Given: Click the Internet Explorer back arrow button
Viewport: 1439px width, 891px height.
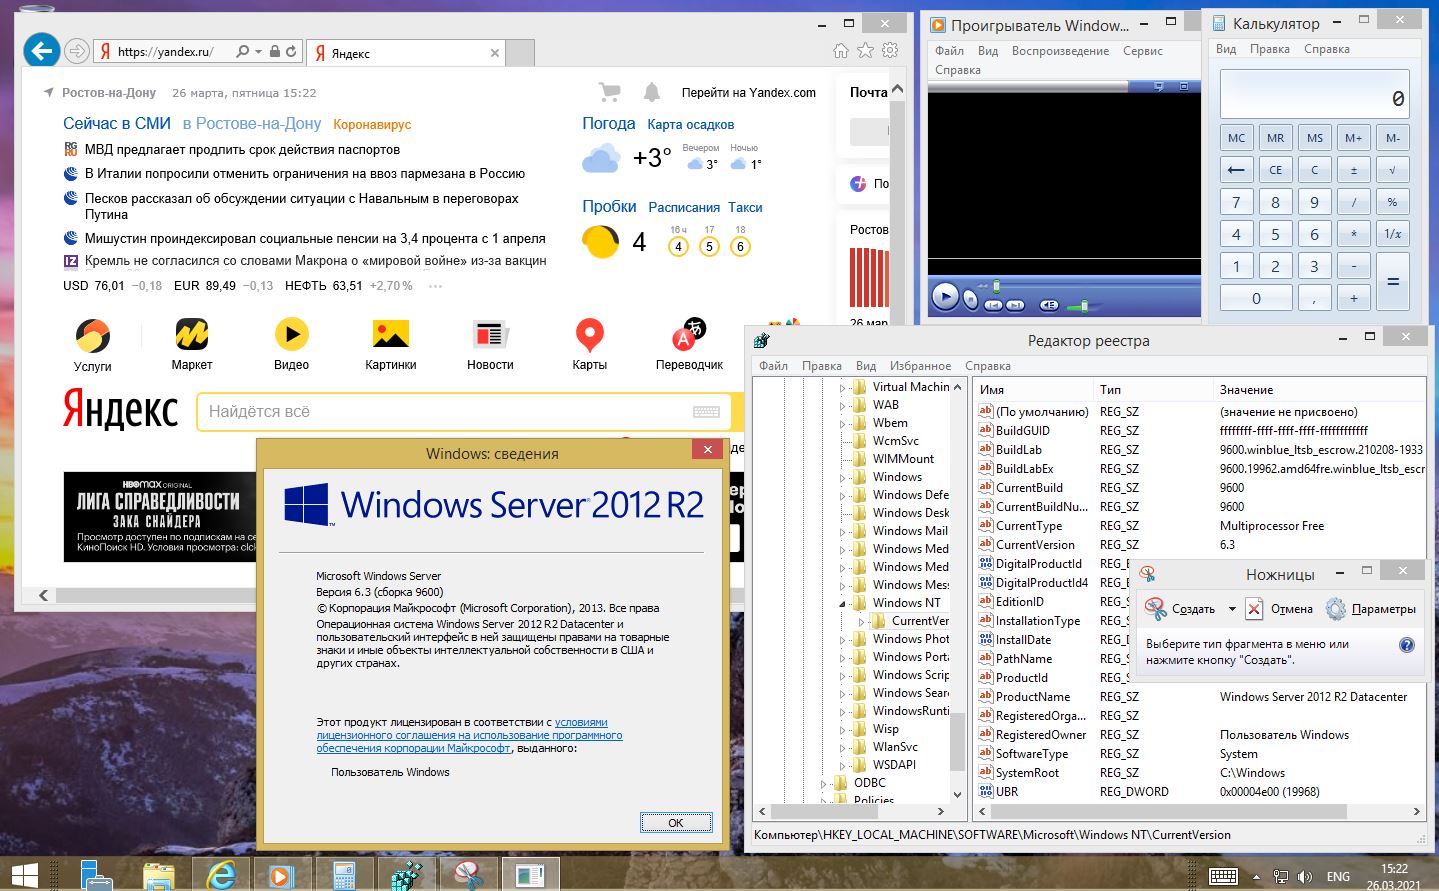Looking at the screenshot, I should [x=41, y=50].
